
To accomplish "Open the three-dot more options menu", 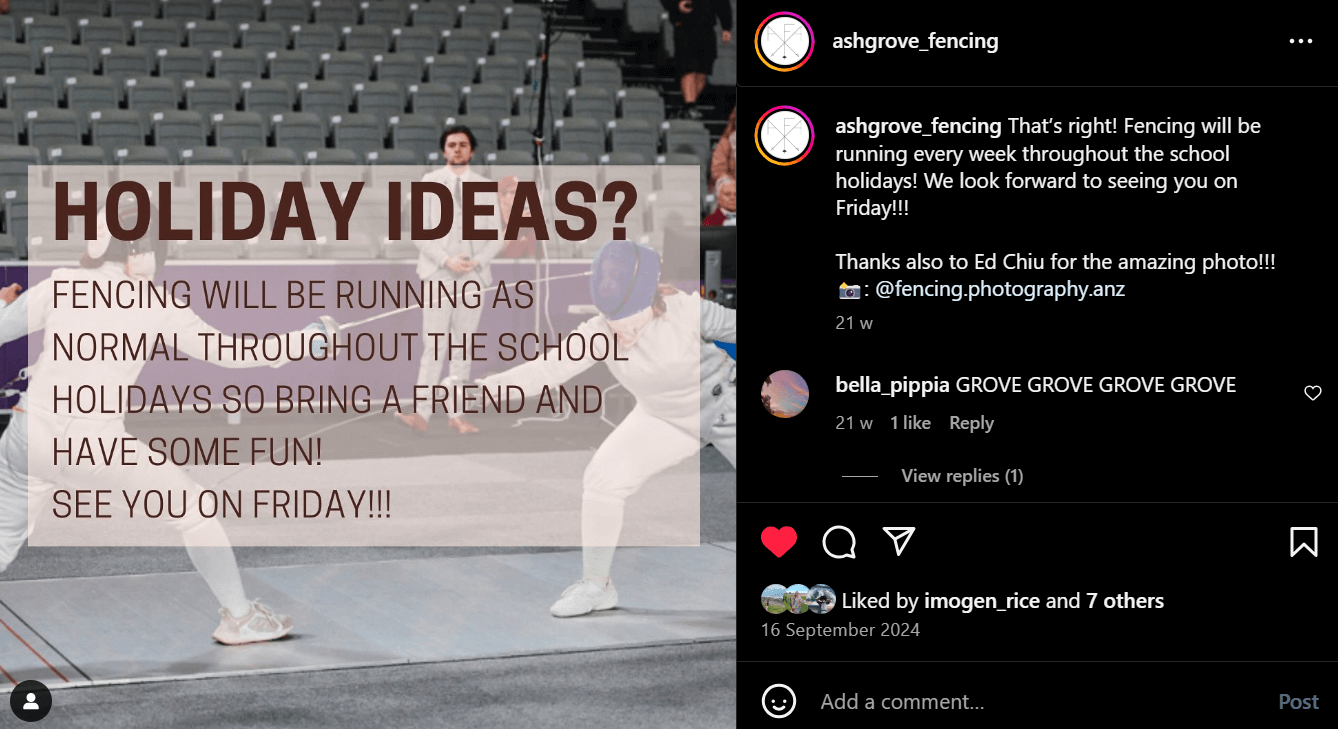I will tap(1301, 41).
